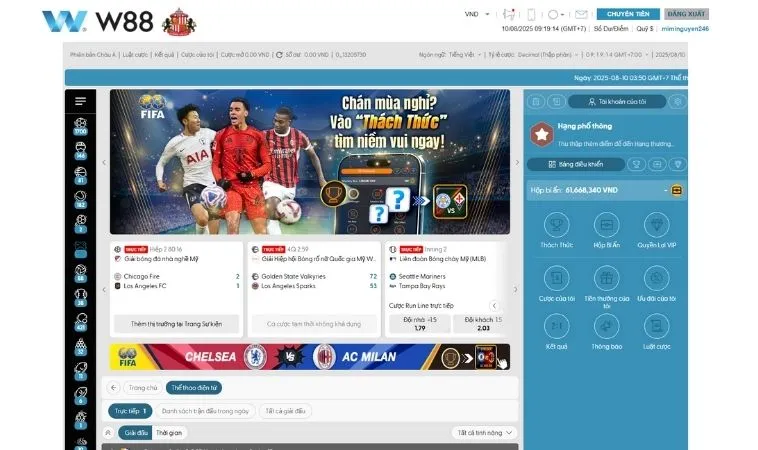Open the Luật cược link in top bar
This screenshot has width=758, height=450.
click(x=135, y=55)
